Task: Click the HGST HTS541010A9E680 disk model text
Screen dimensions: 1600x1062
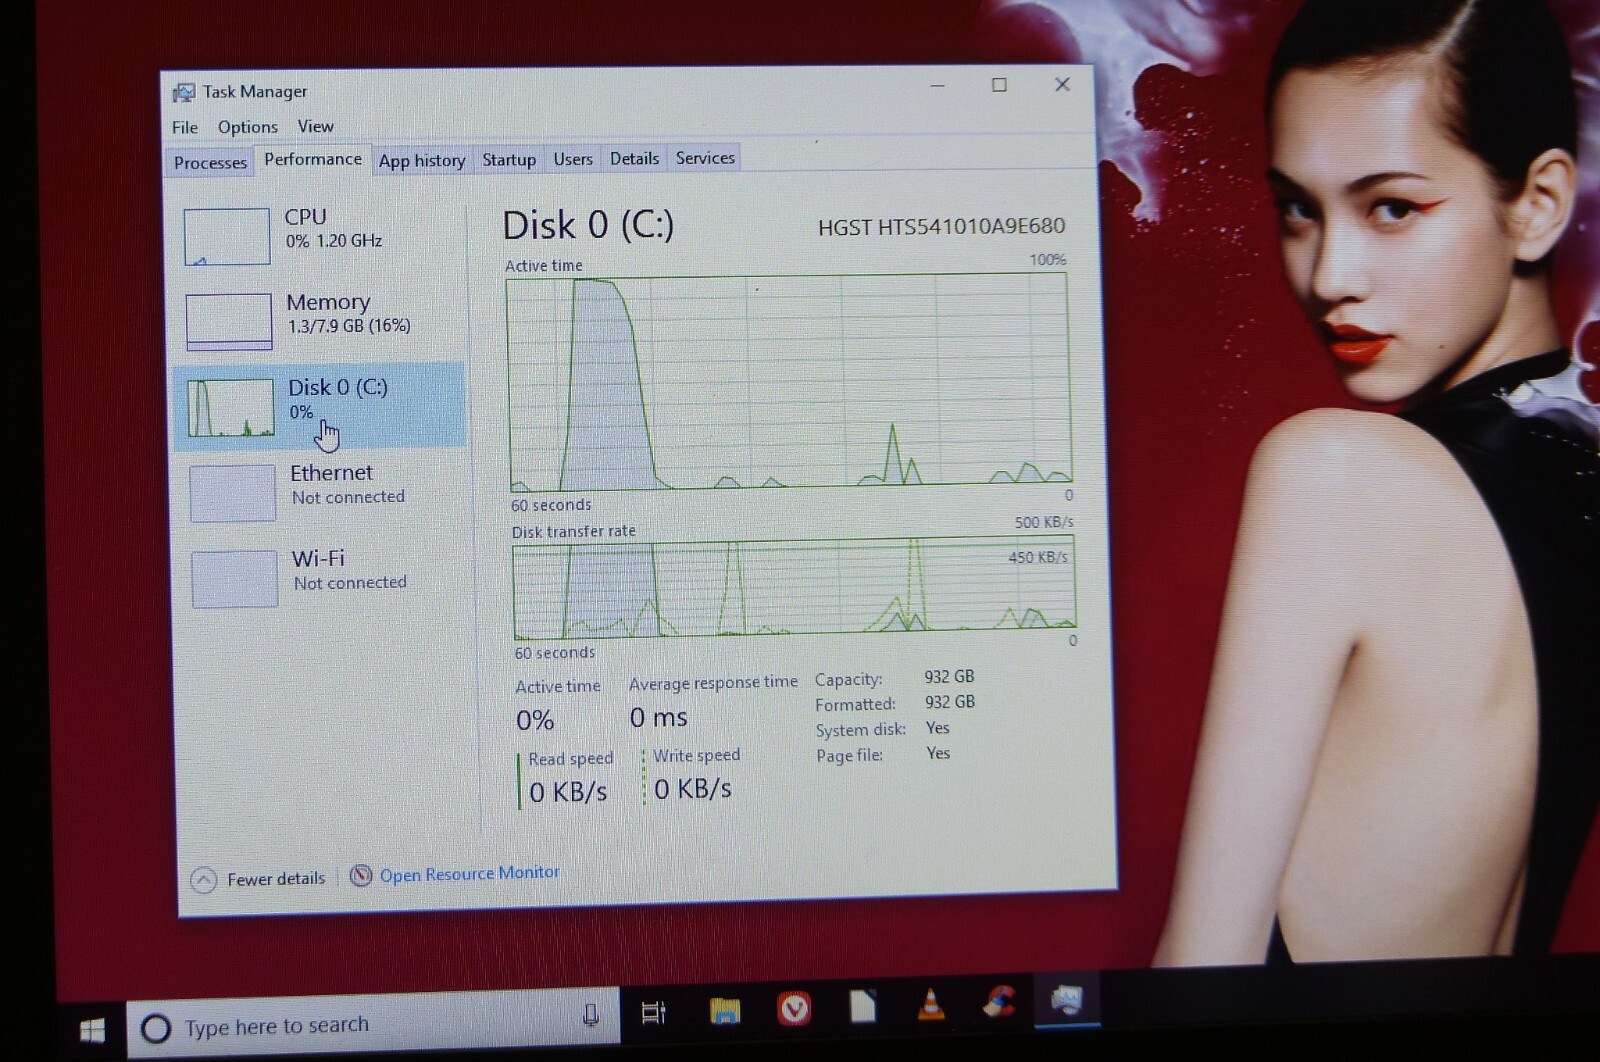Action: pos(941,227)
